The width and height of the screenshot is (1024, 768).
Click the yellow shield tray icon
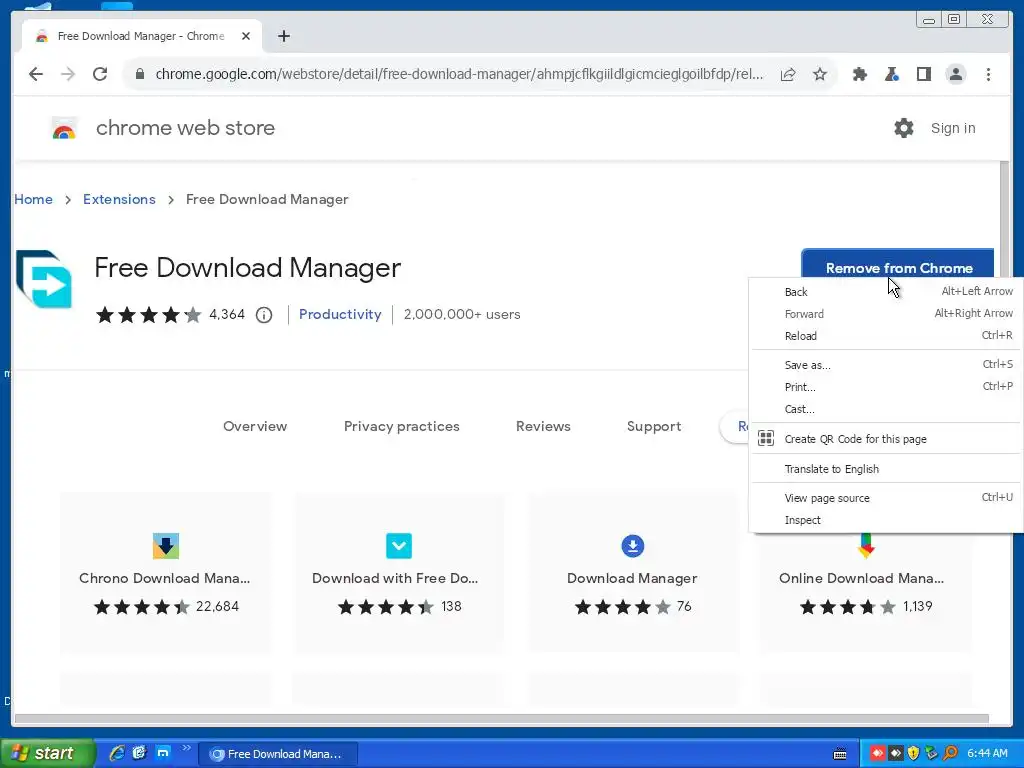pos(913,754)
